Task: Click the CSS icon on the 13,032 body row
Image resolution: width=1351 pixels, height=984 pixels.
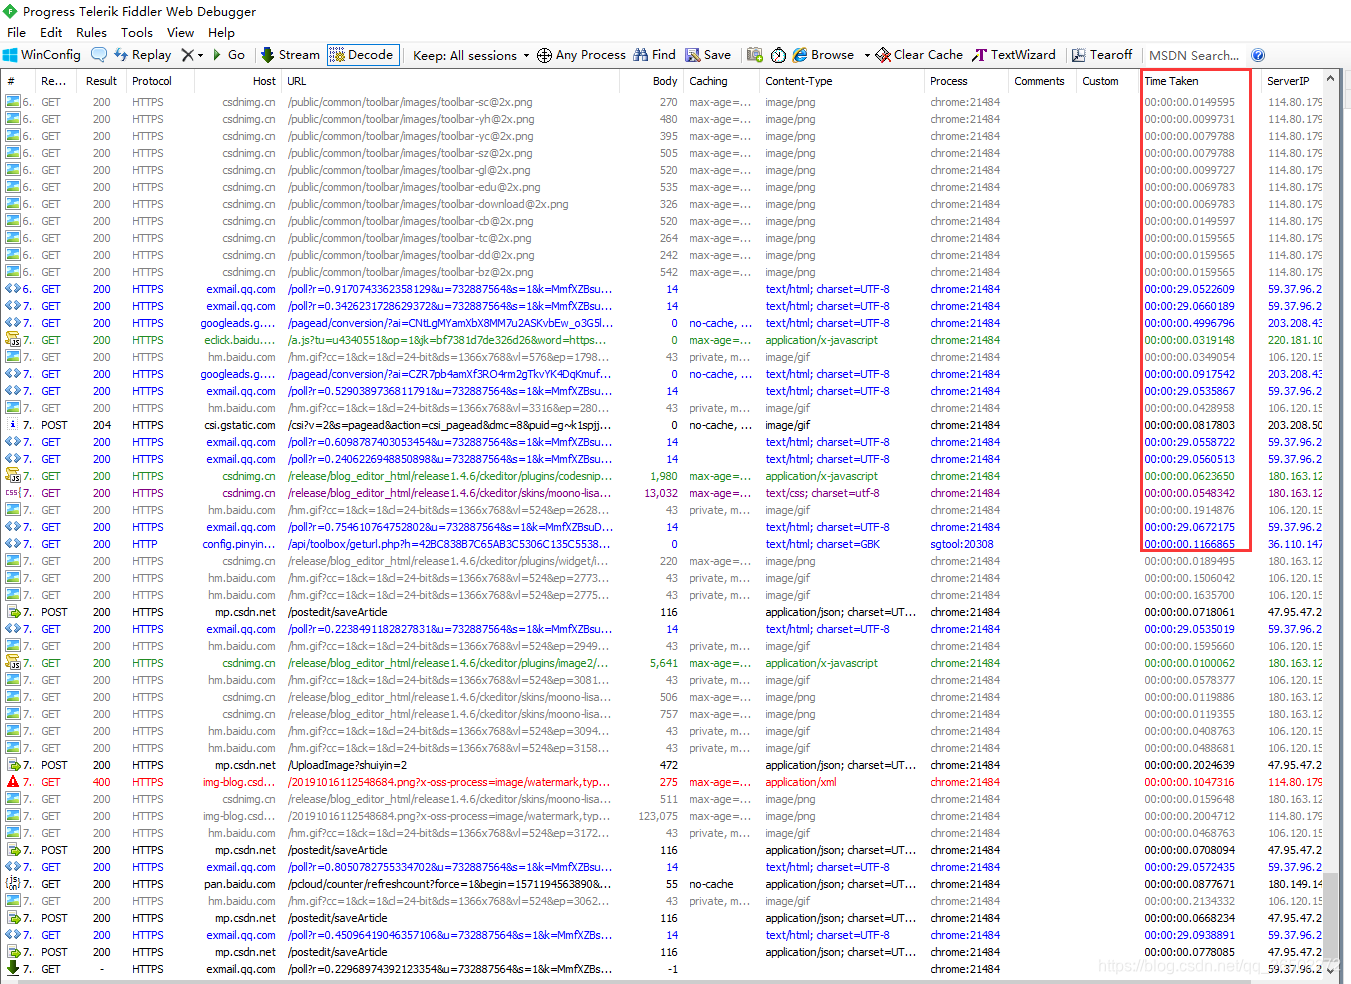Action: point(13,493)
